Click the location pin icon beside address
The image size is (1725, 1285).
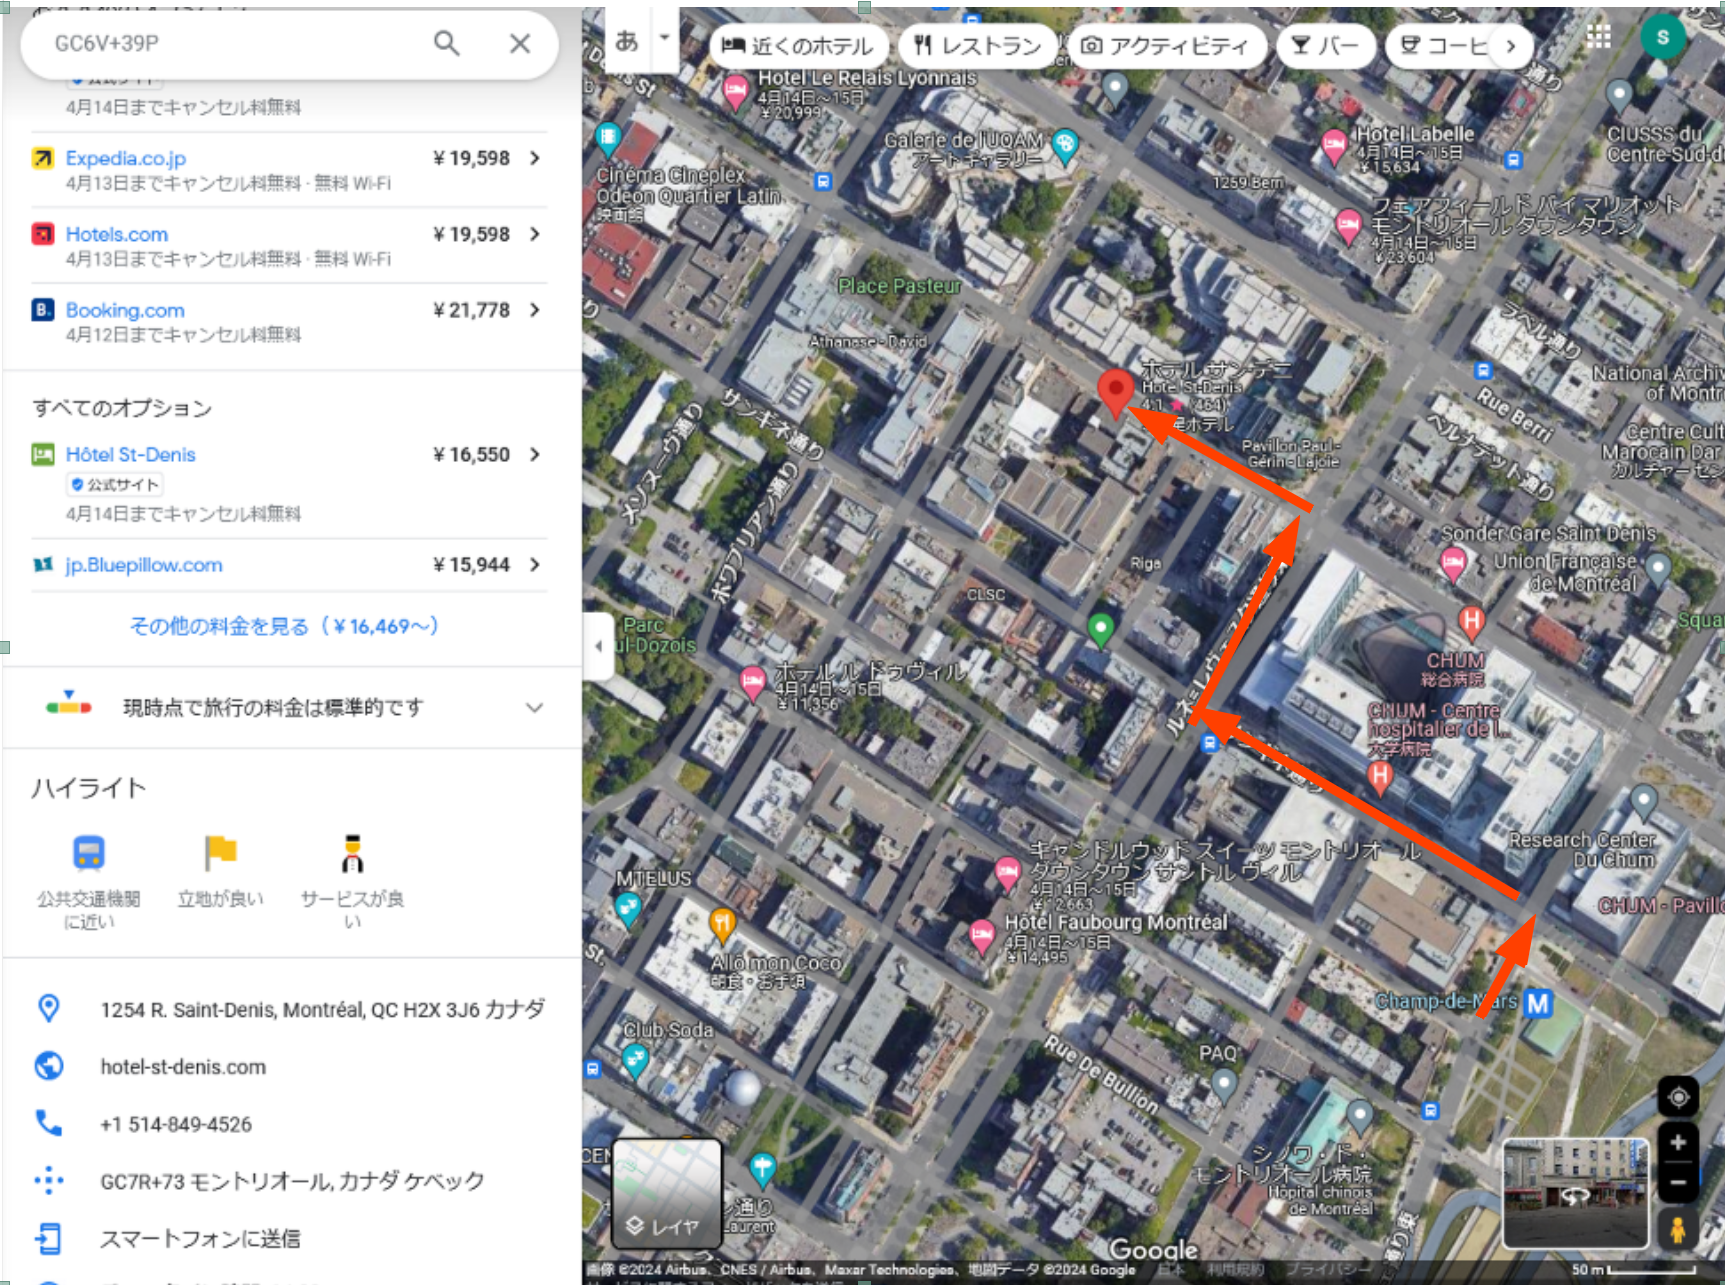48,1008
